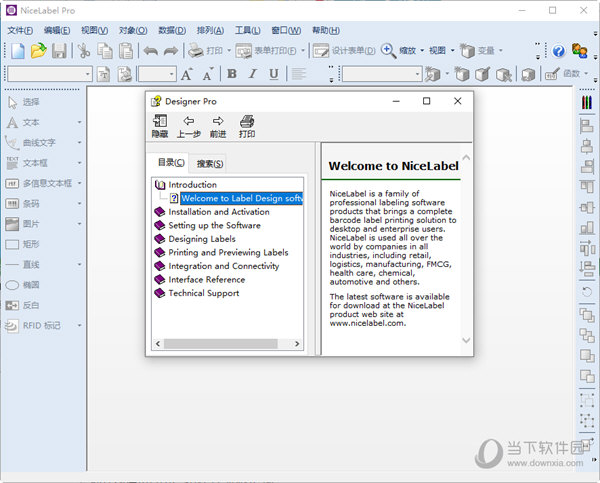This screenshot has width=600, height=483.
Task: Increase font size with large A icon
Action: pyautogui.click(x=187, y=73)
